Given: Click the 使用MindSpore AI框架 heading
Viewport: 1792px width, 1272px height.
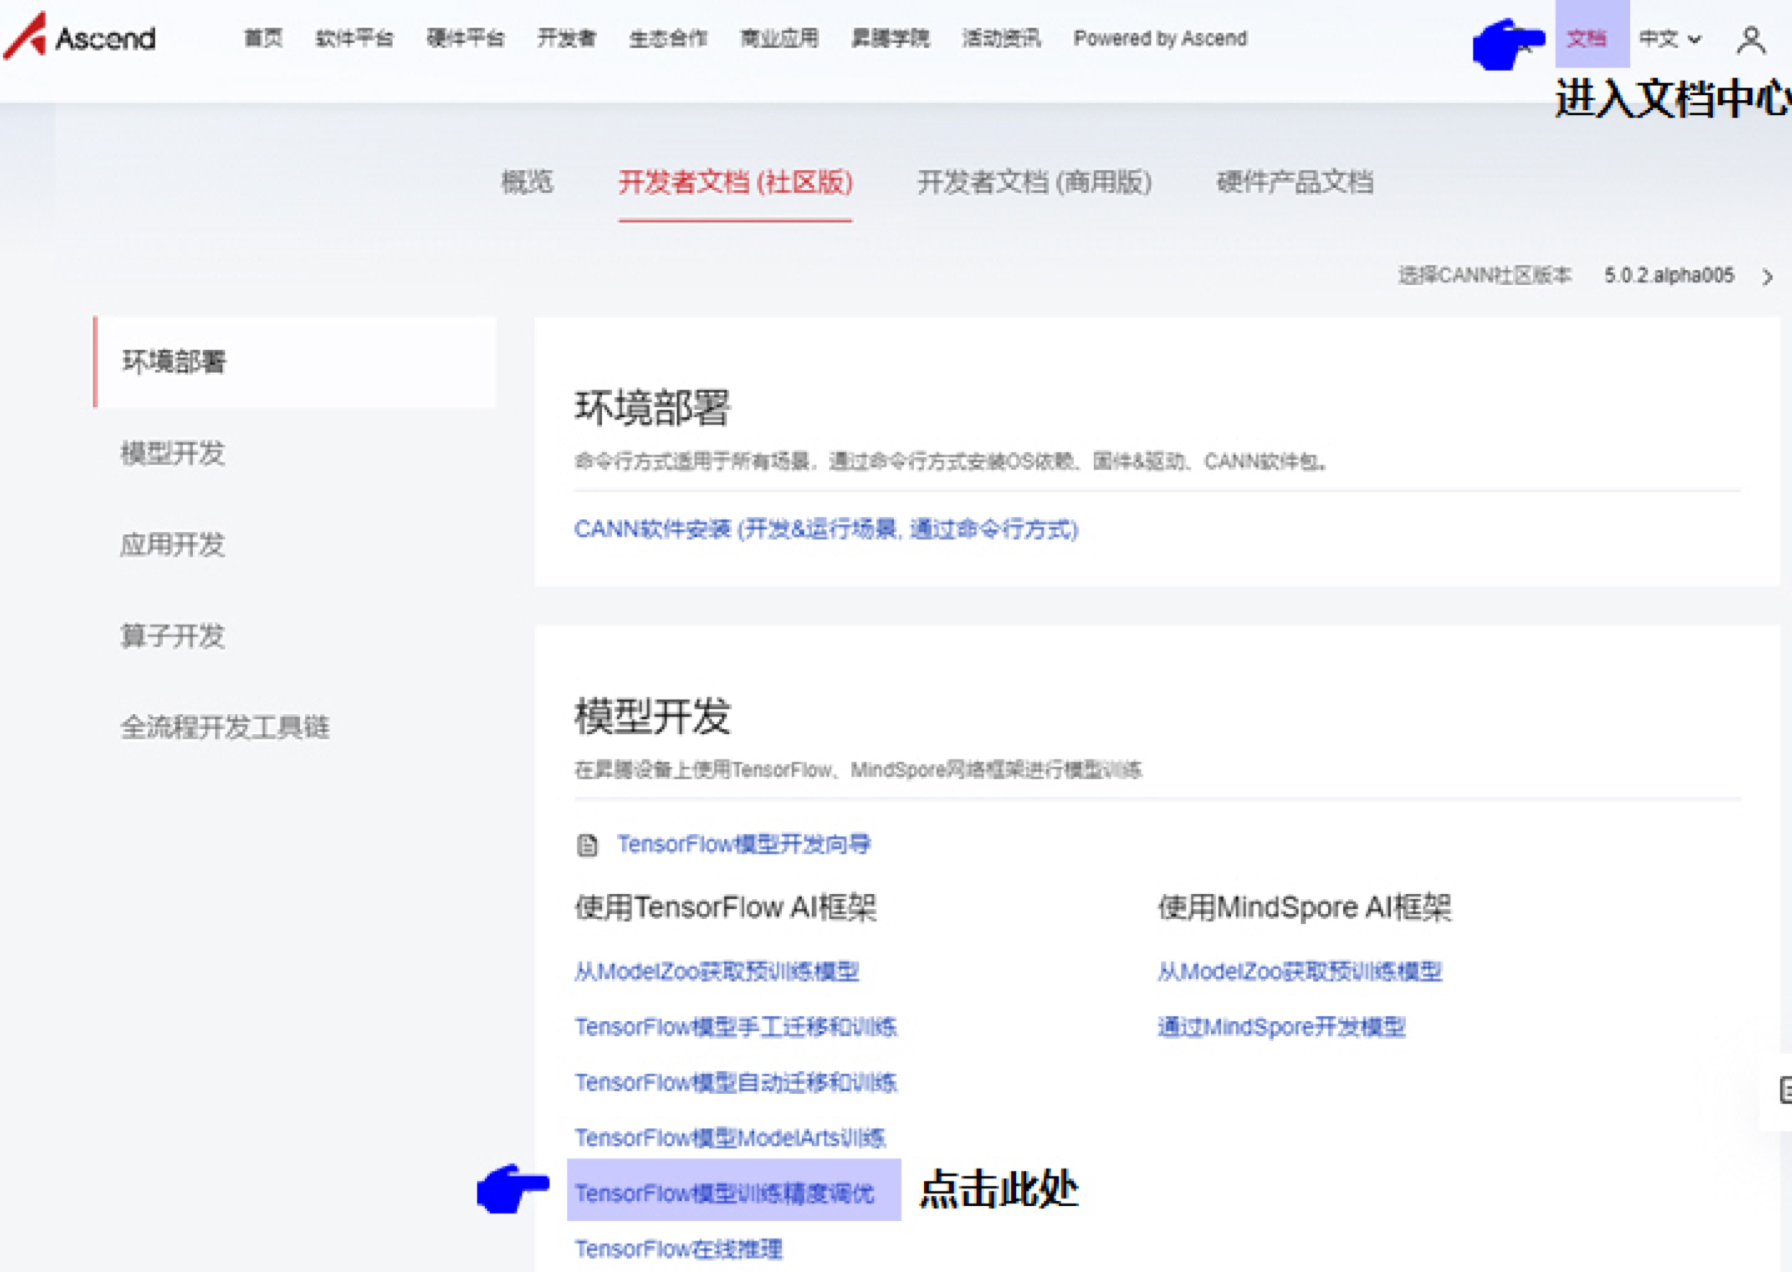Looking at the screenshot, I should 1304,908.
